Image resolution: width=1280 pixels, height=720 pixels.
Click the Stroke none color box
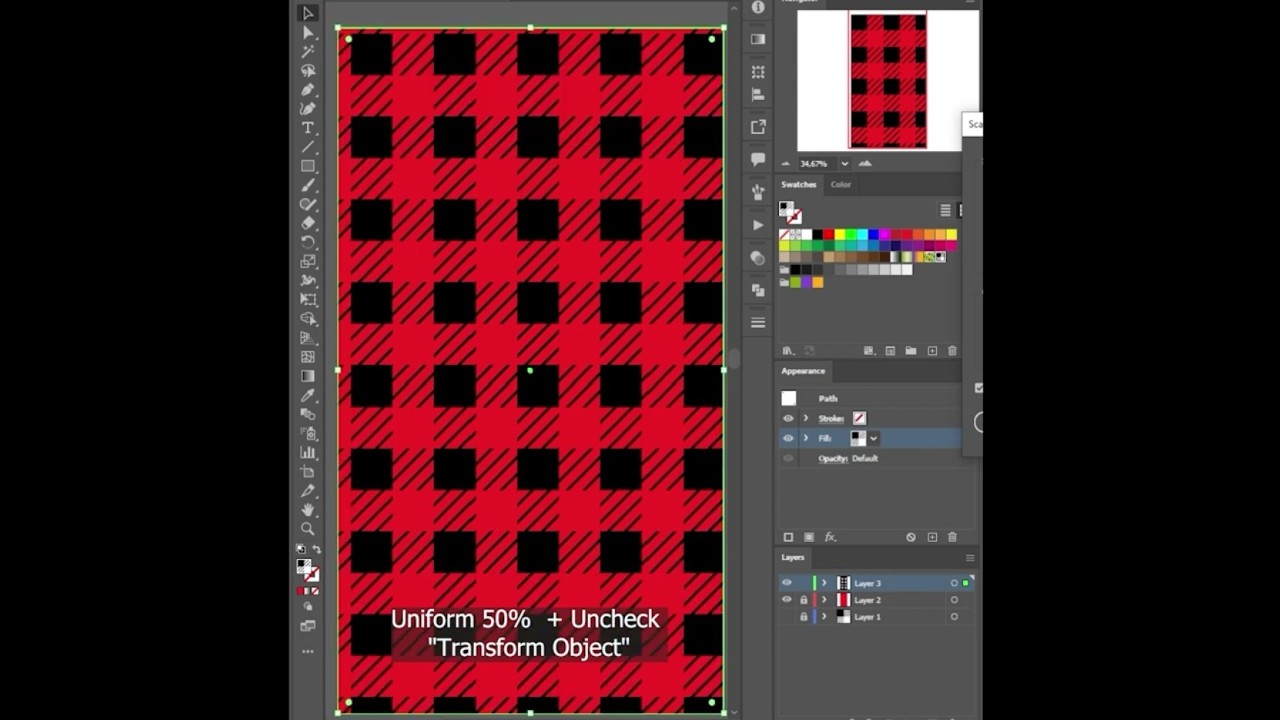pyautogui.click(x=859, y=418)
